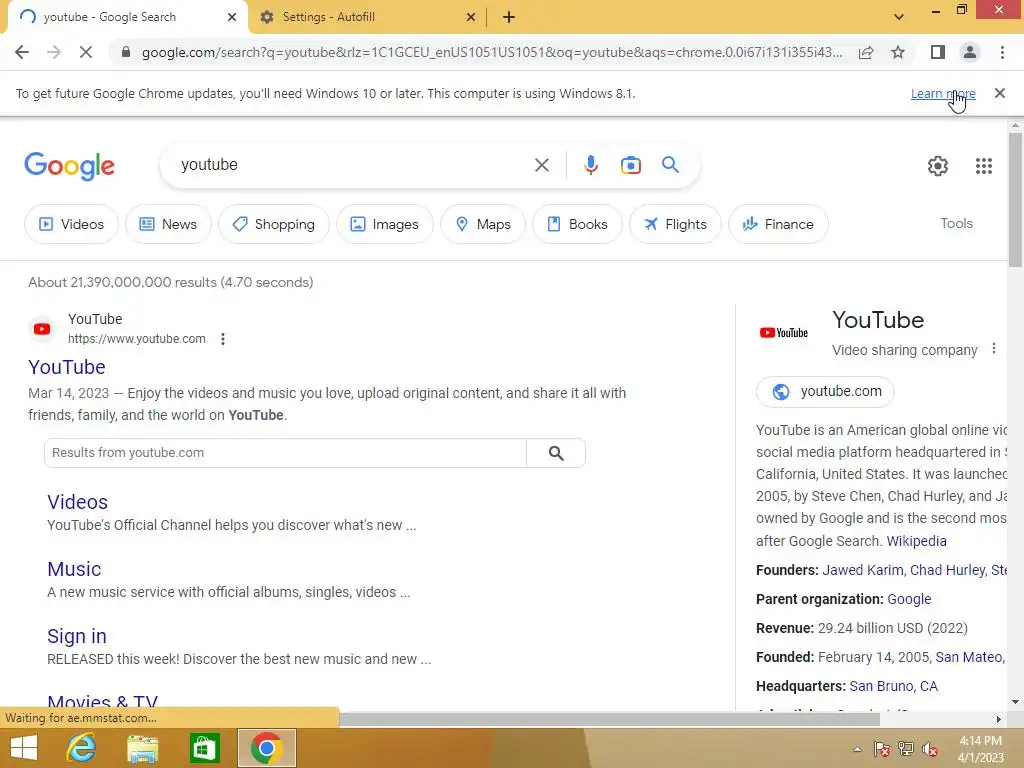Open Chrome three-dot menu
This screenshot has height=768, width=1024.
[1002, 52]
